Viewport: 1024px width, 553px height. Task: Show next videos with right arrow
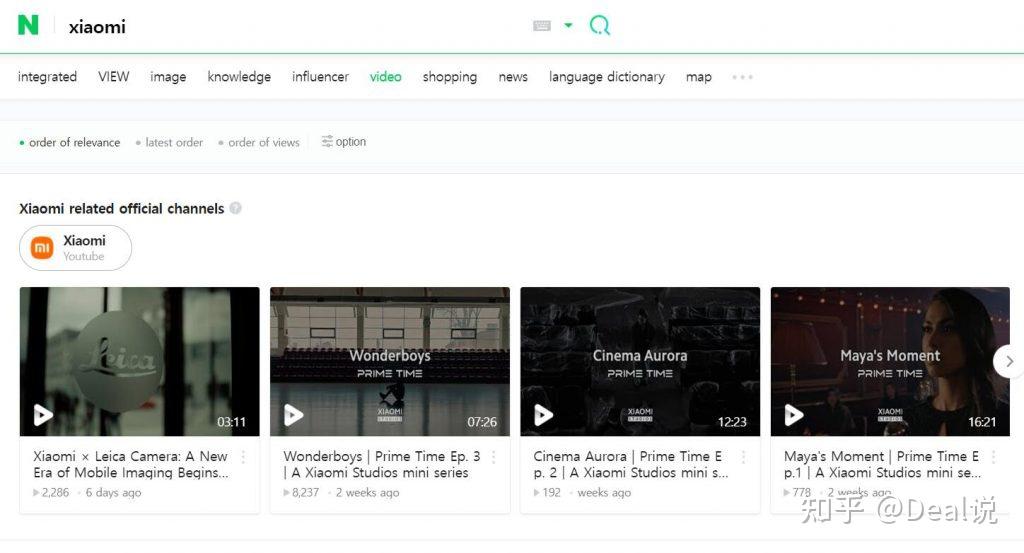click(x=1009, y=361)
